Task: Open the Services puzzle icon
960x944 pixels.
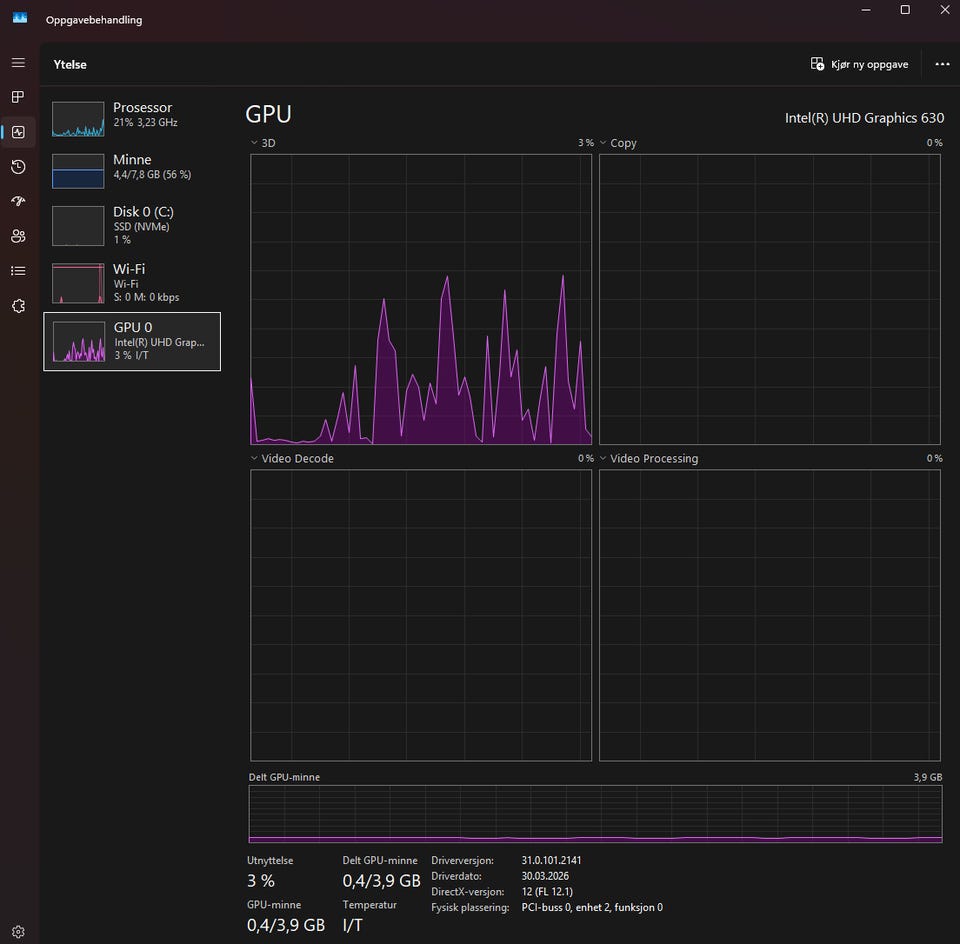Action: pos(18,305)
